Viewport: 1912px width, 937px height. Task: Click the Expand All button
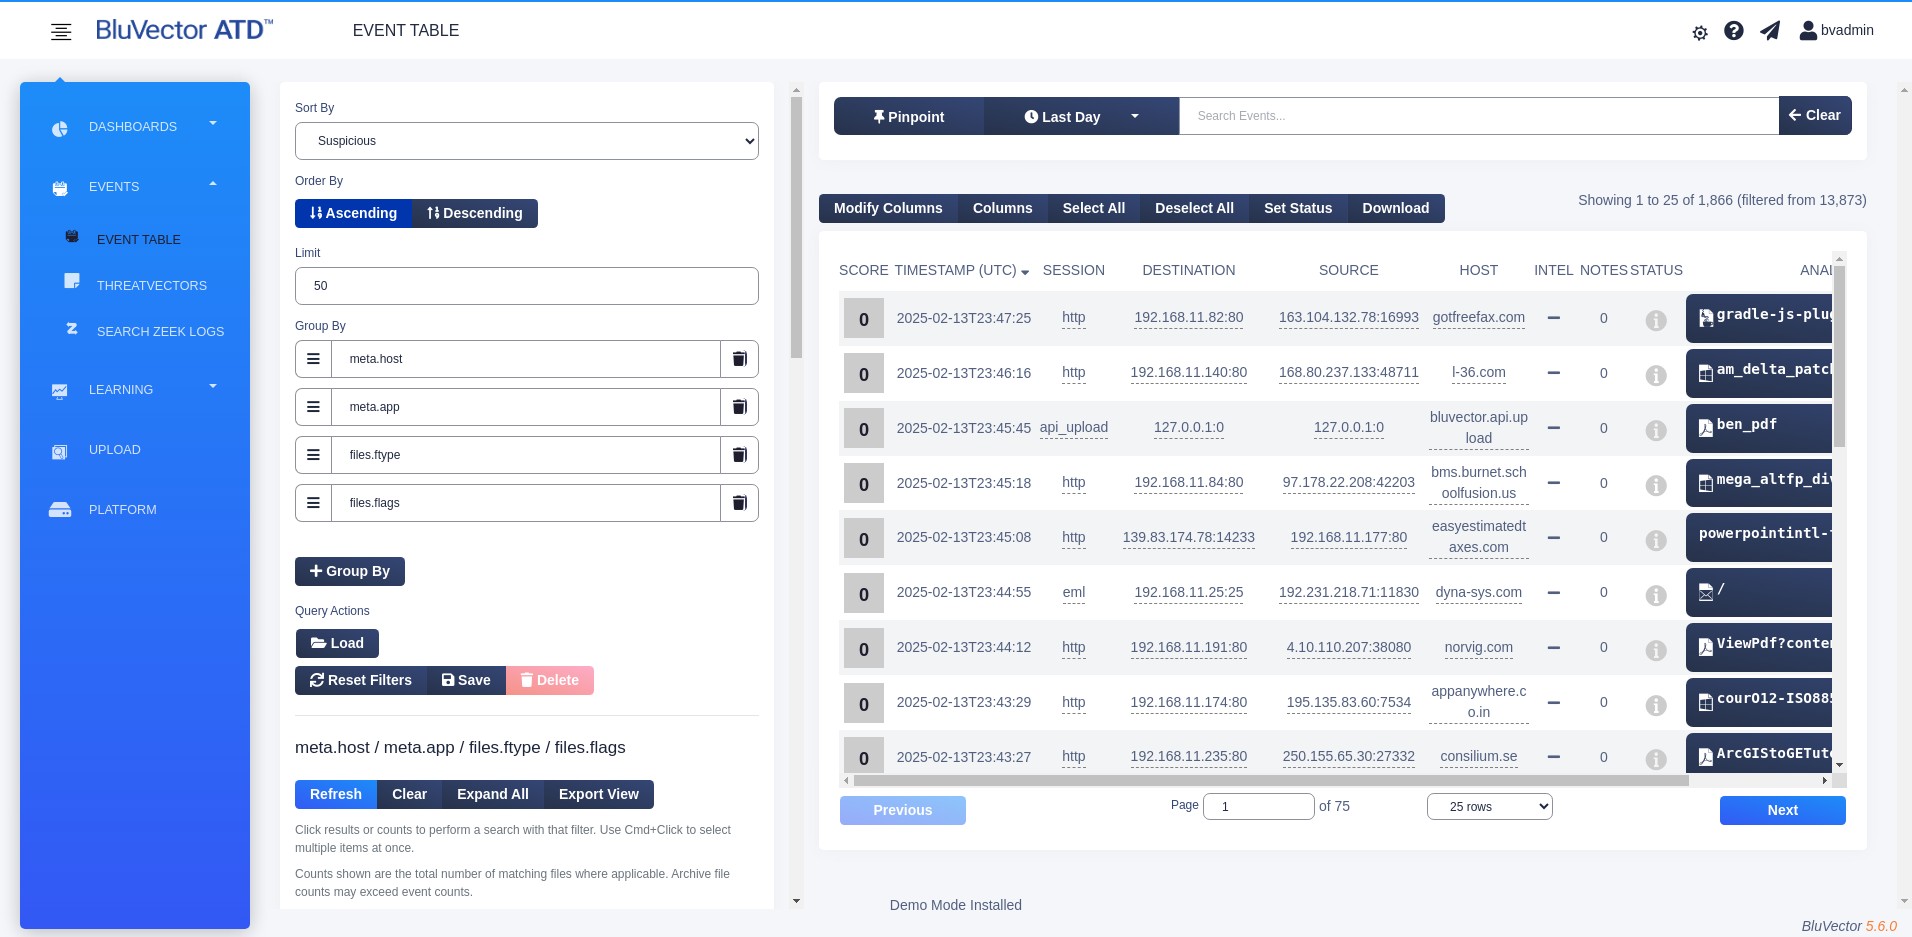pos(493,794)
